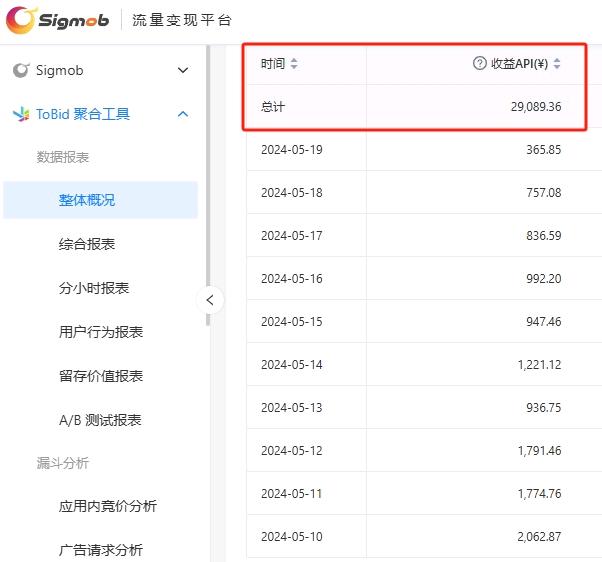Click the 1,774.76 revenue value
Screen dimensions: 602x562
tap(539, 494)
